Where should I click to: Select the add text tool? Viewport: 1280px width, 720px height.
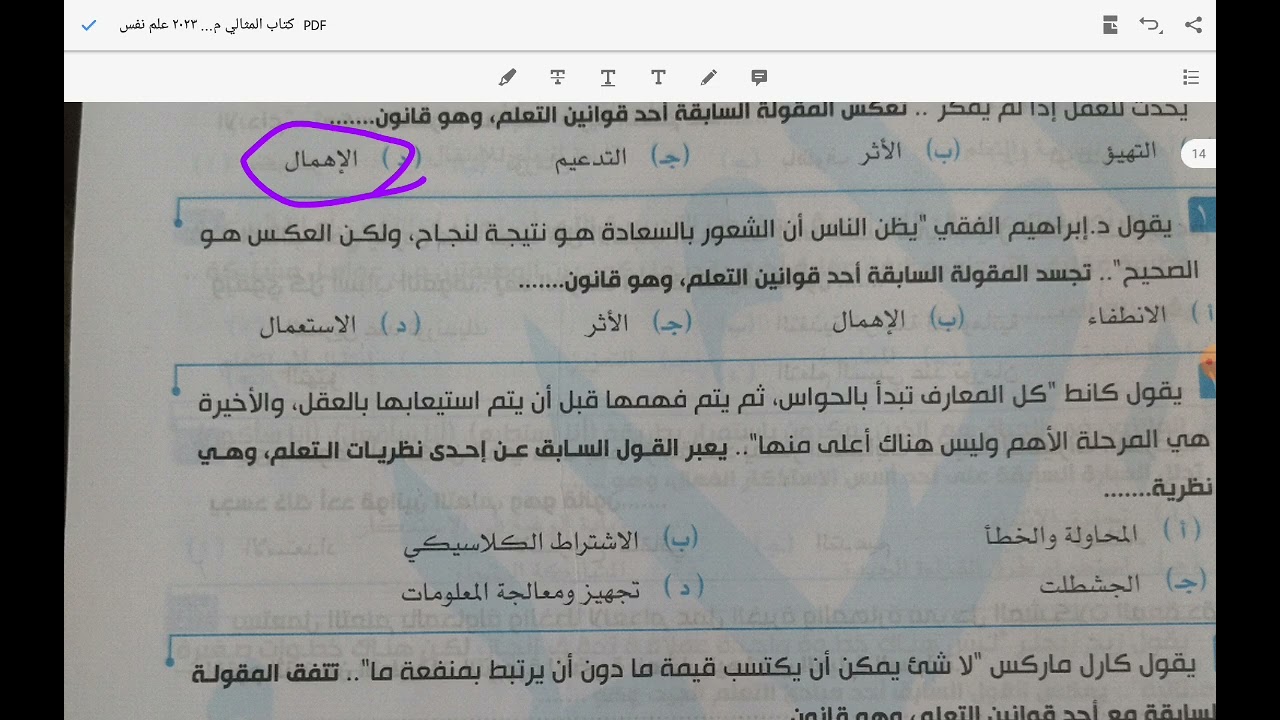[x=658, y=77]
